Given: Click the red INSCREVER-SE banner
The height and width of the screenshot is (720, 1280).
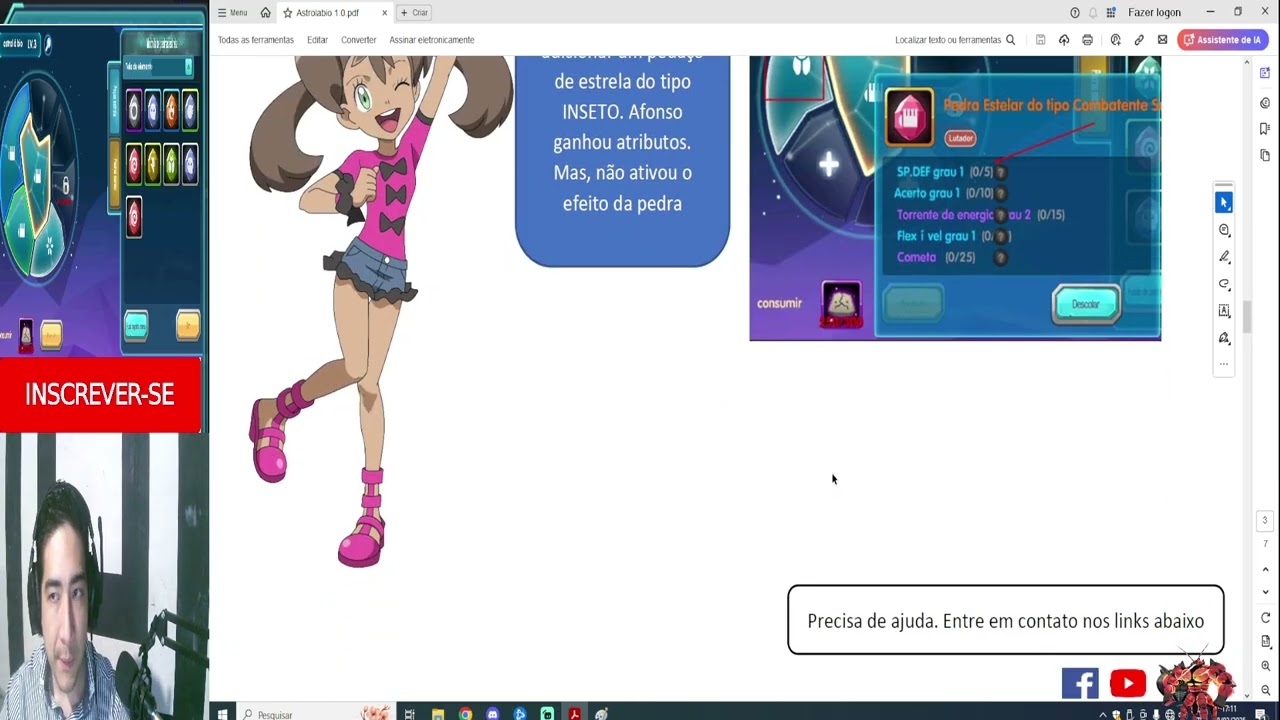Looking at the screenshot, I should pyautogui.click(x=100, y=395).
